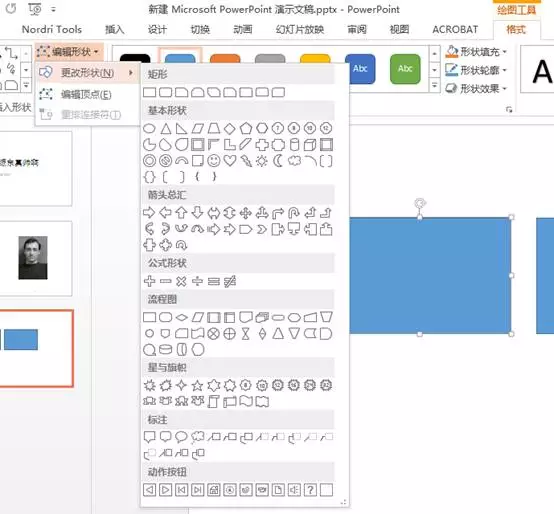554x514 pixels.
Task: Open the Insert (插入) ribbon tab
Action: (x=114, y=29)
